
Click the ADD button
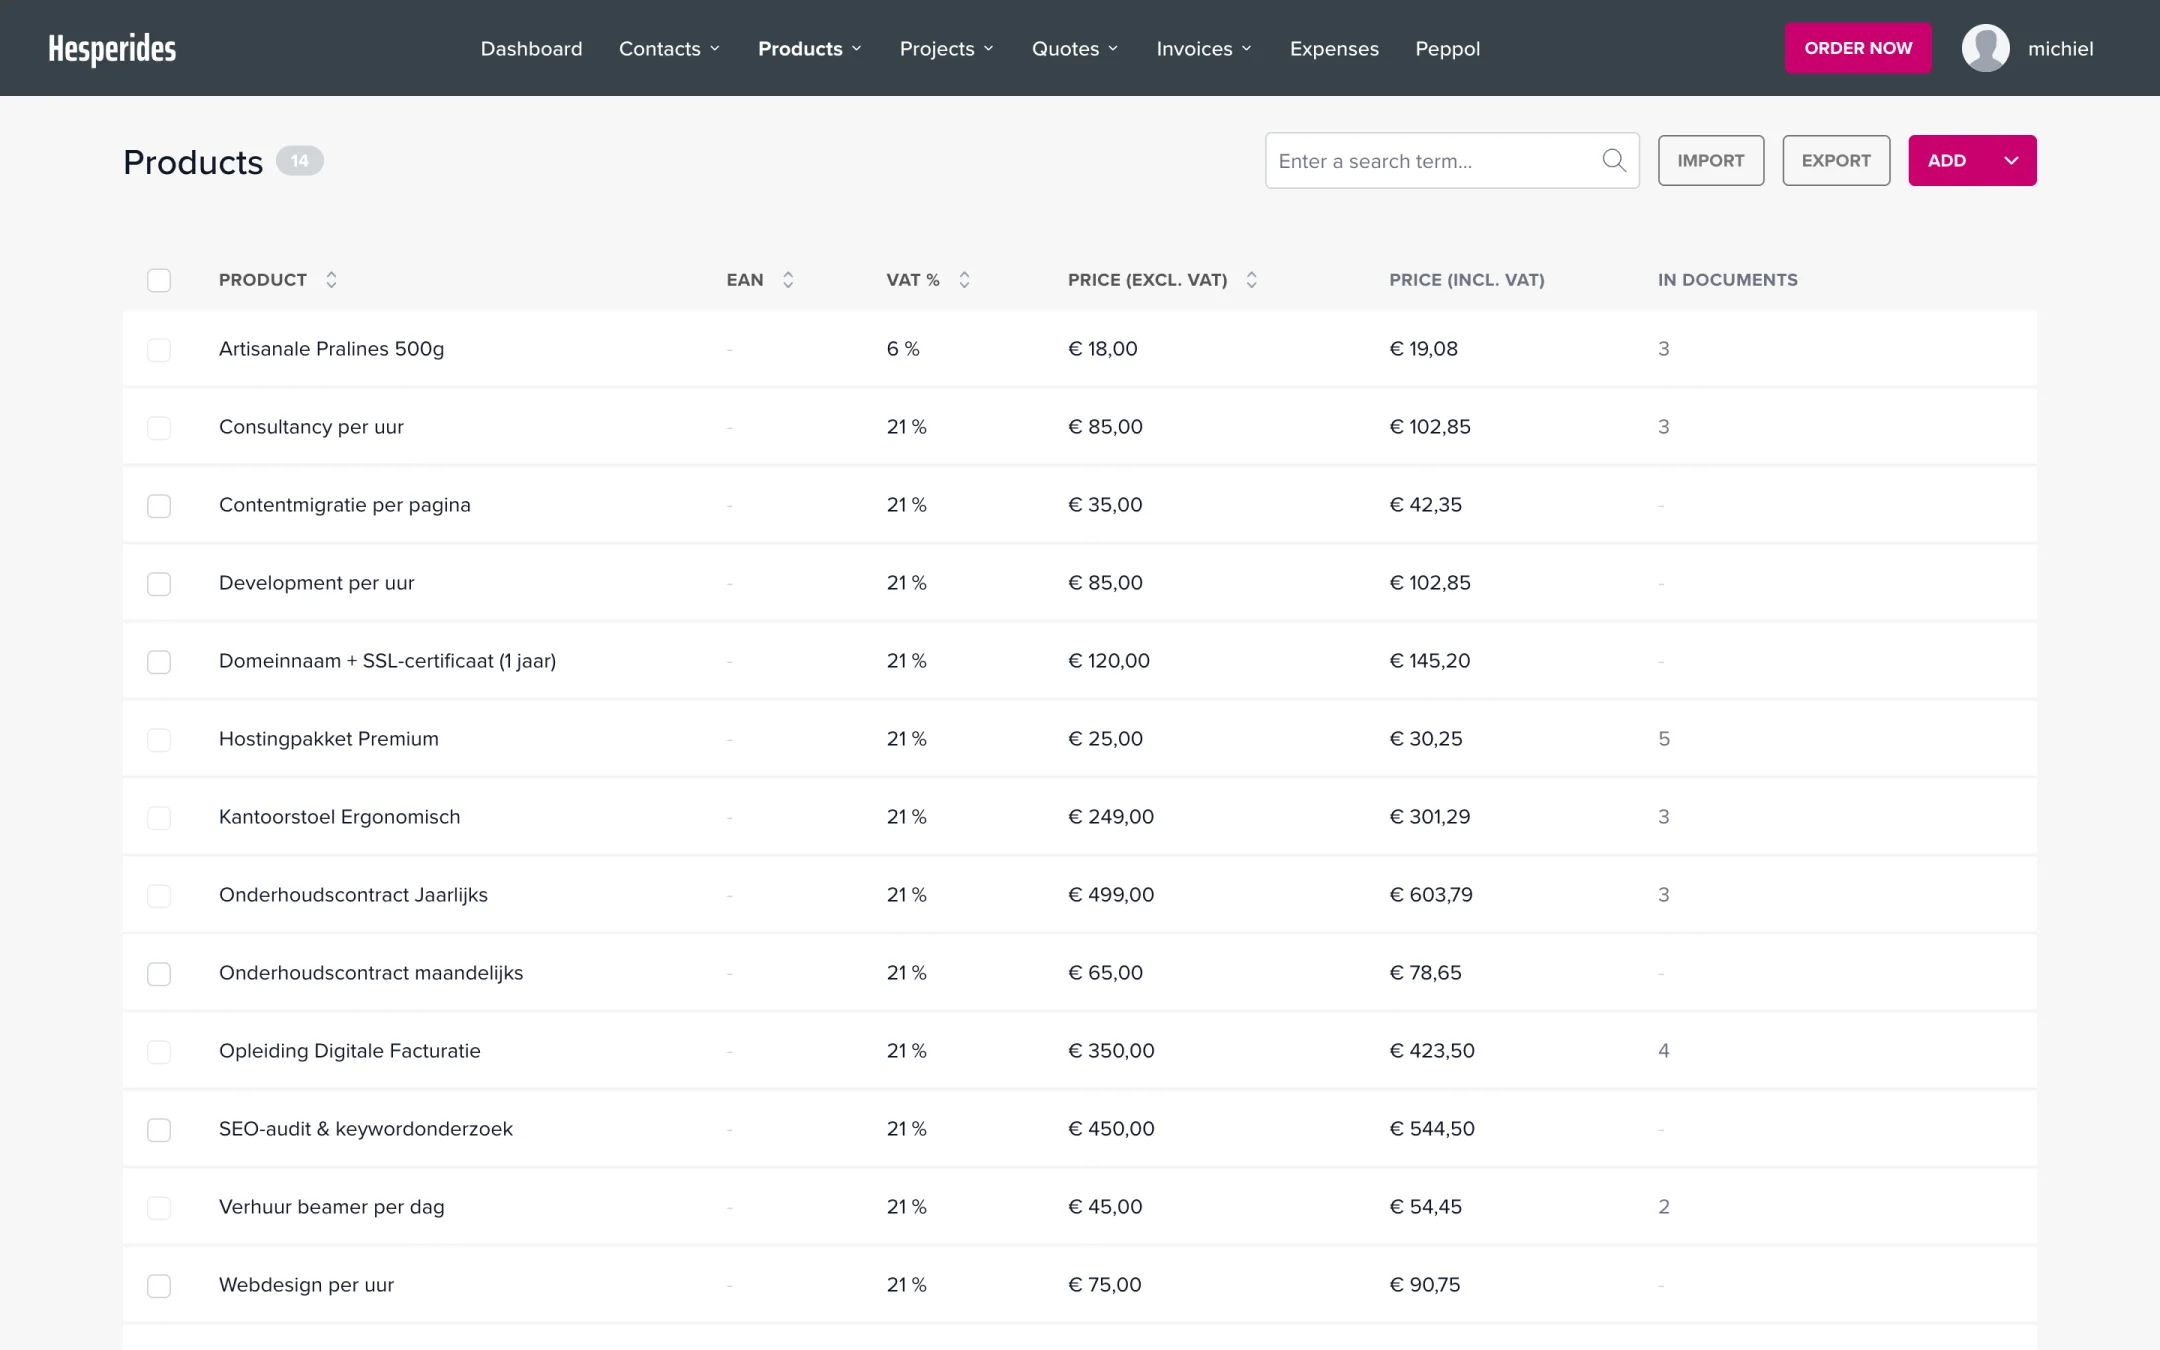pyautogui.click(x=1947, y=160)
